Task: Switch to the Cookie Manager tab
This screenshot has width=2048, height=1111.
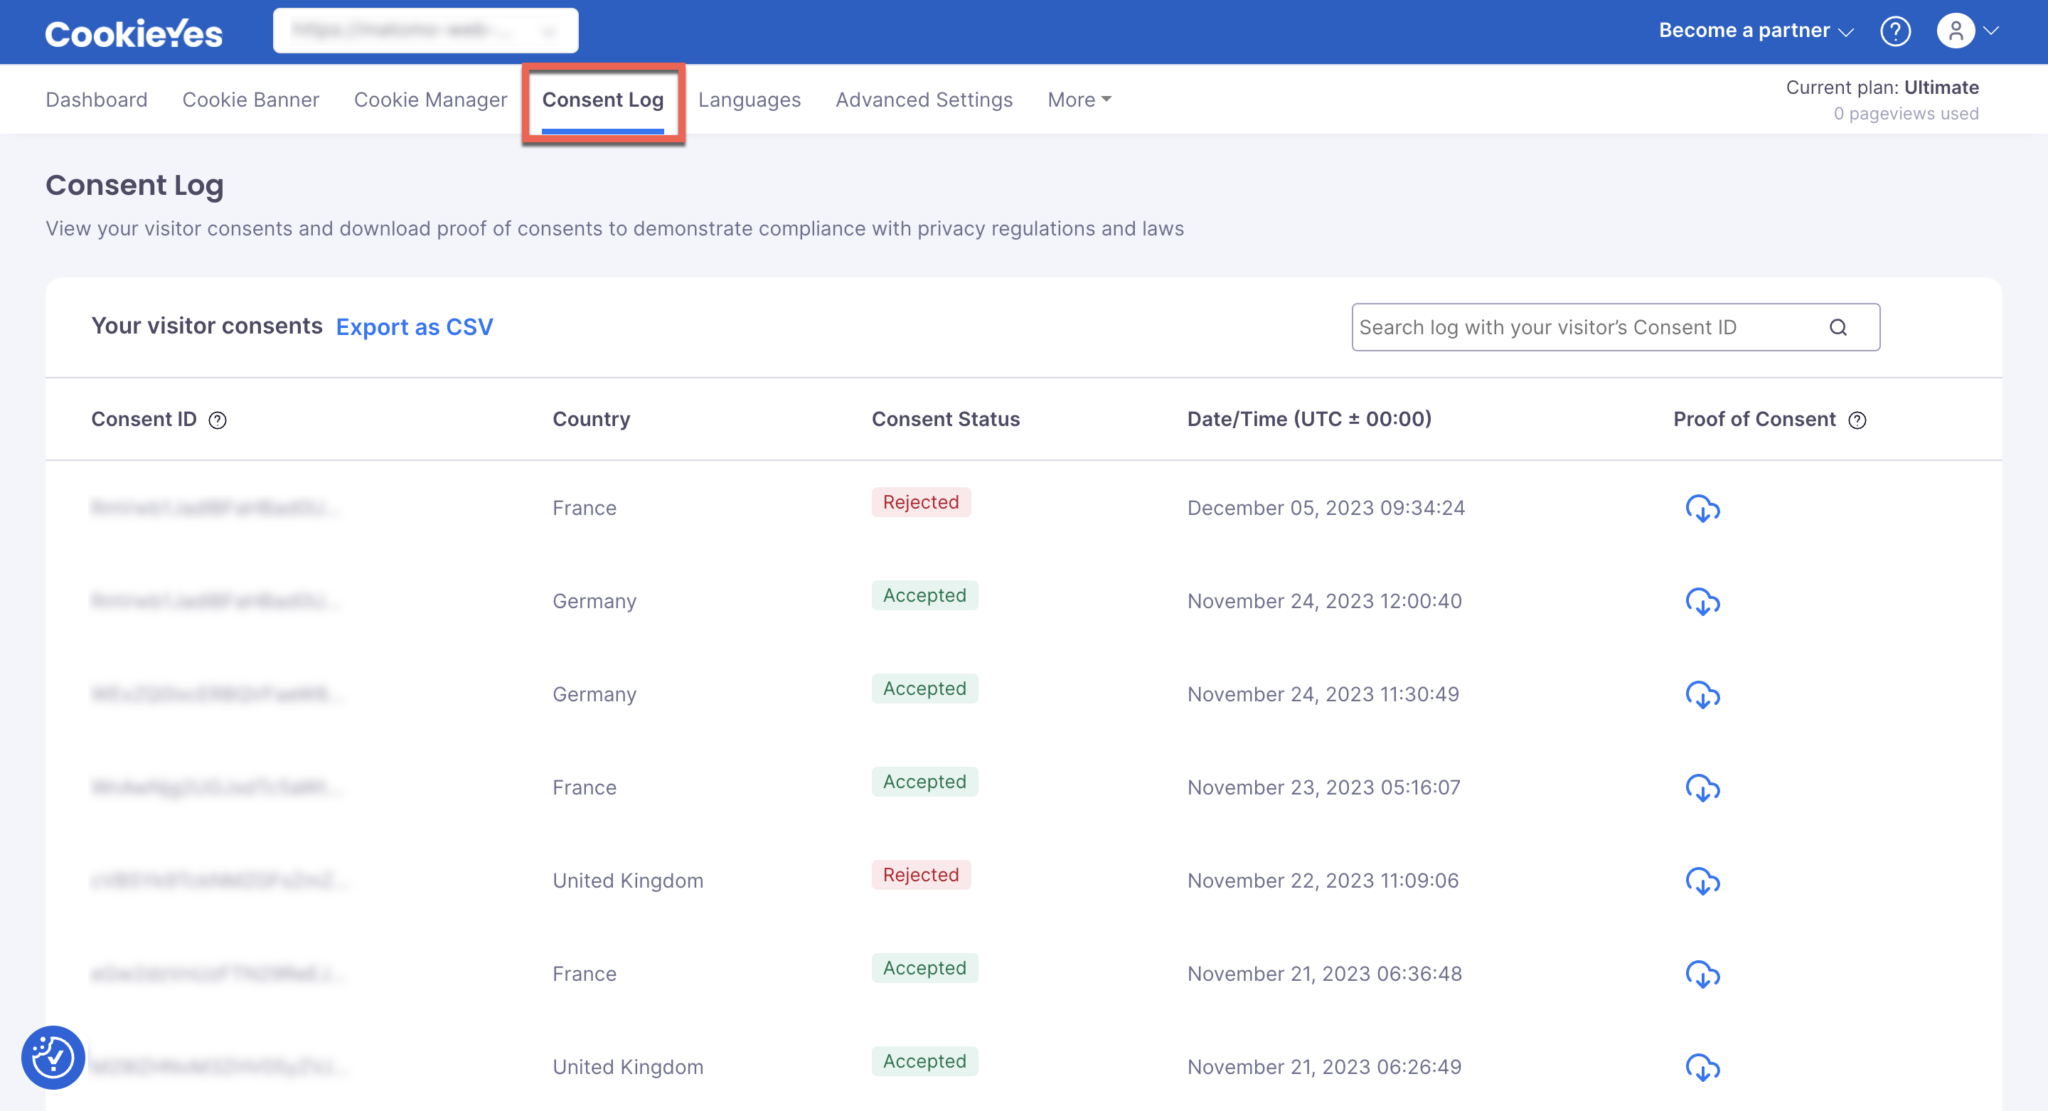Action: [x=430, y=99]
